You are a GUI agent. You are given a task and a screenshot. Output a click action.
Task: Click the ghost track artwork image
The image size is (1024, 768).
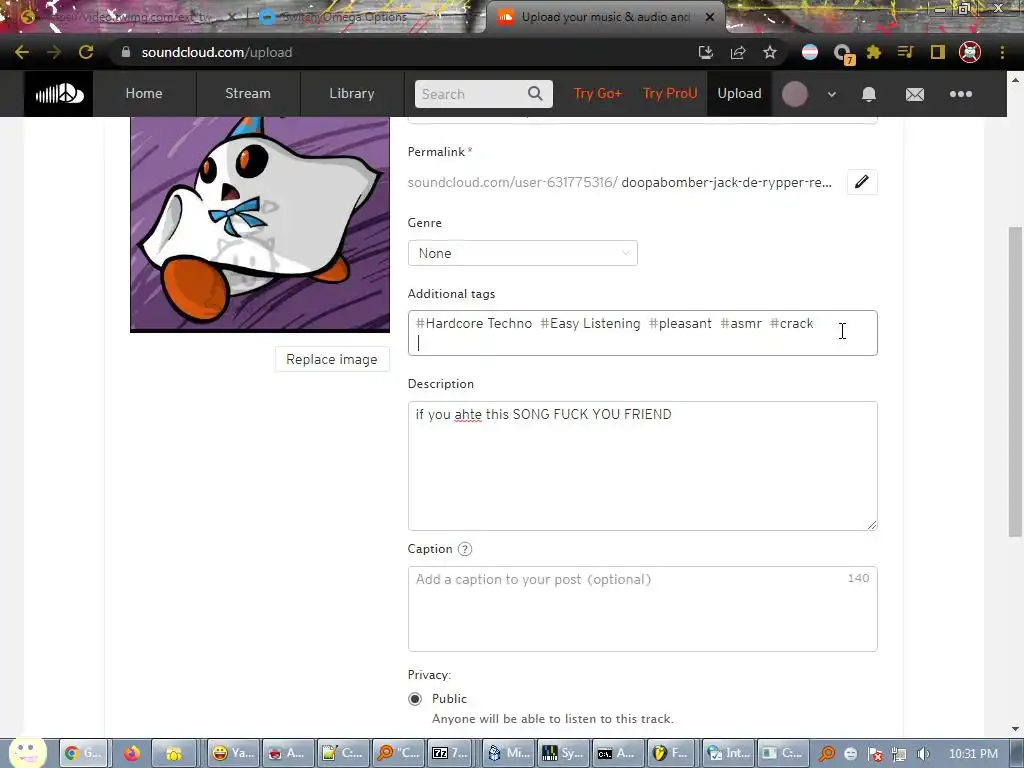pyautogui.click(x=260, y=224)
